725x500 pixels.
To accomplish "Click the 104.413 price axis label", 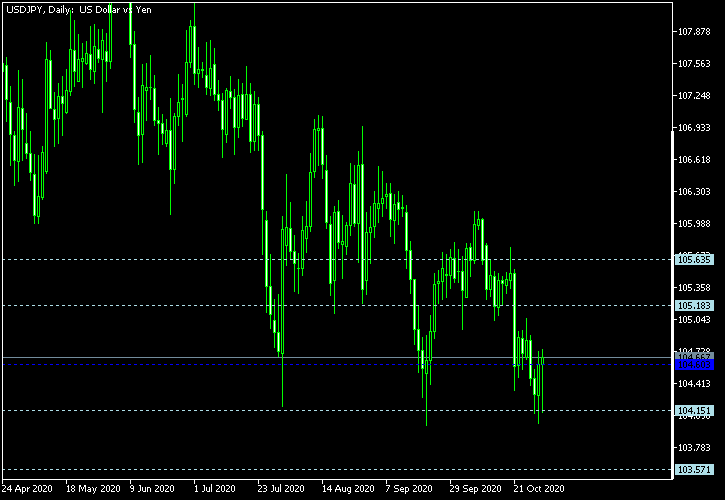I will pos(694,383).
